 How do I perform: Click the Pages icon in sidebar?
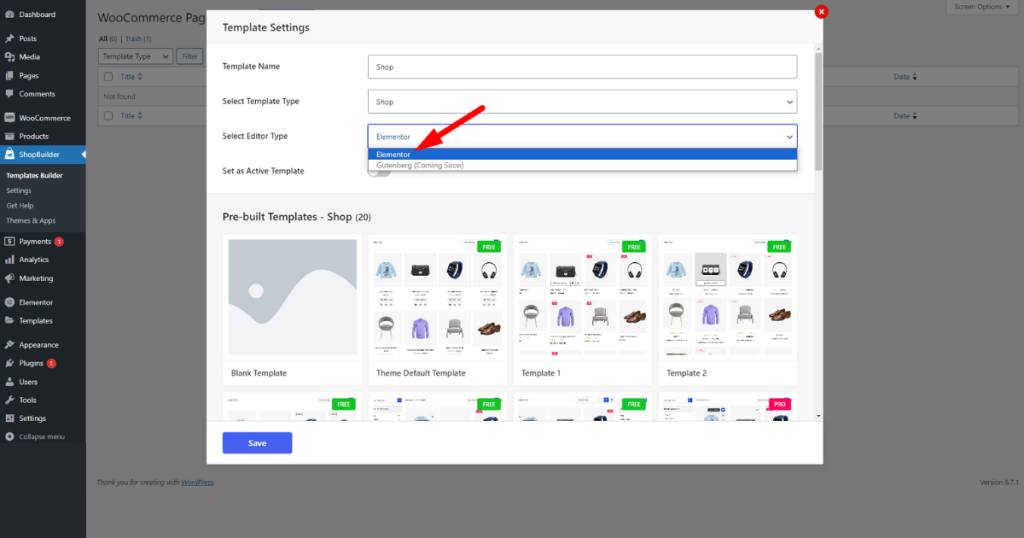click(x=10, y=76)
